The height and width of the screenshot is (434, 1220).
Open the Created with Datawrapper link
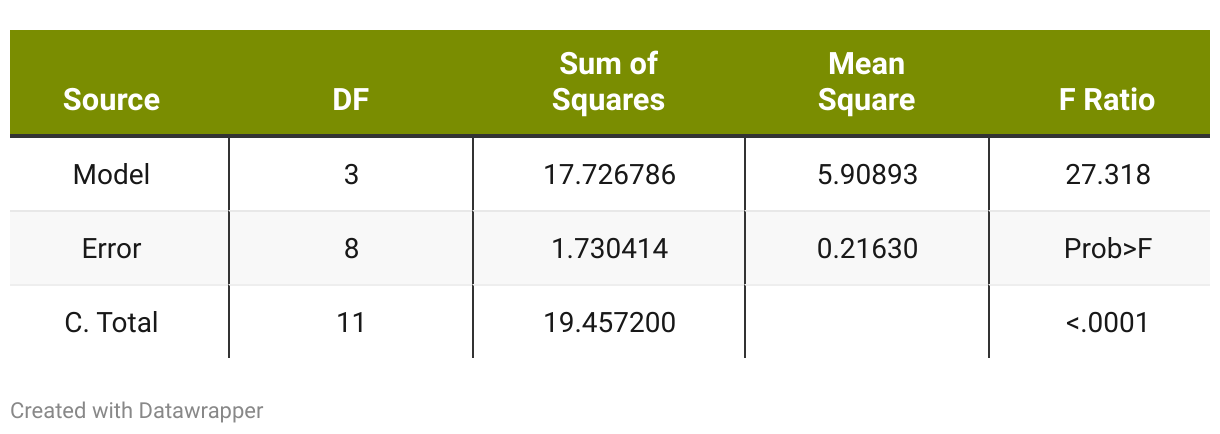(x=137, y=410)
